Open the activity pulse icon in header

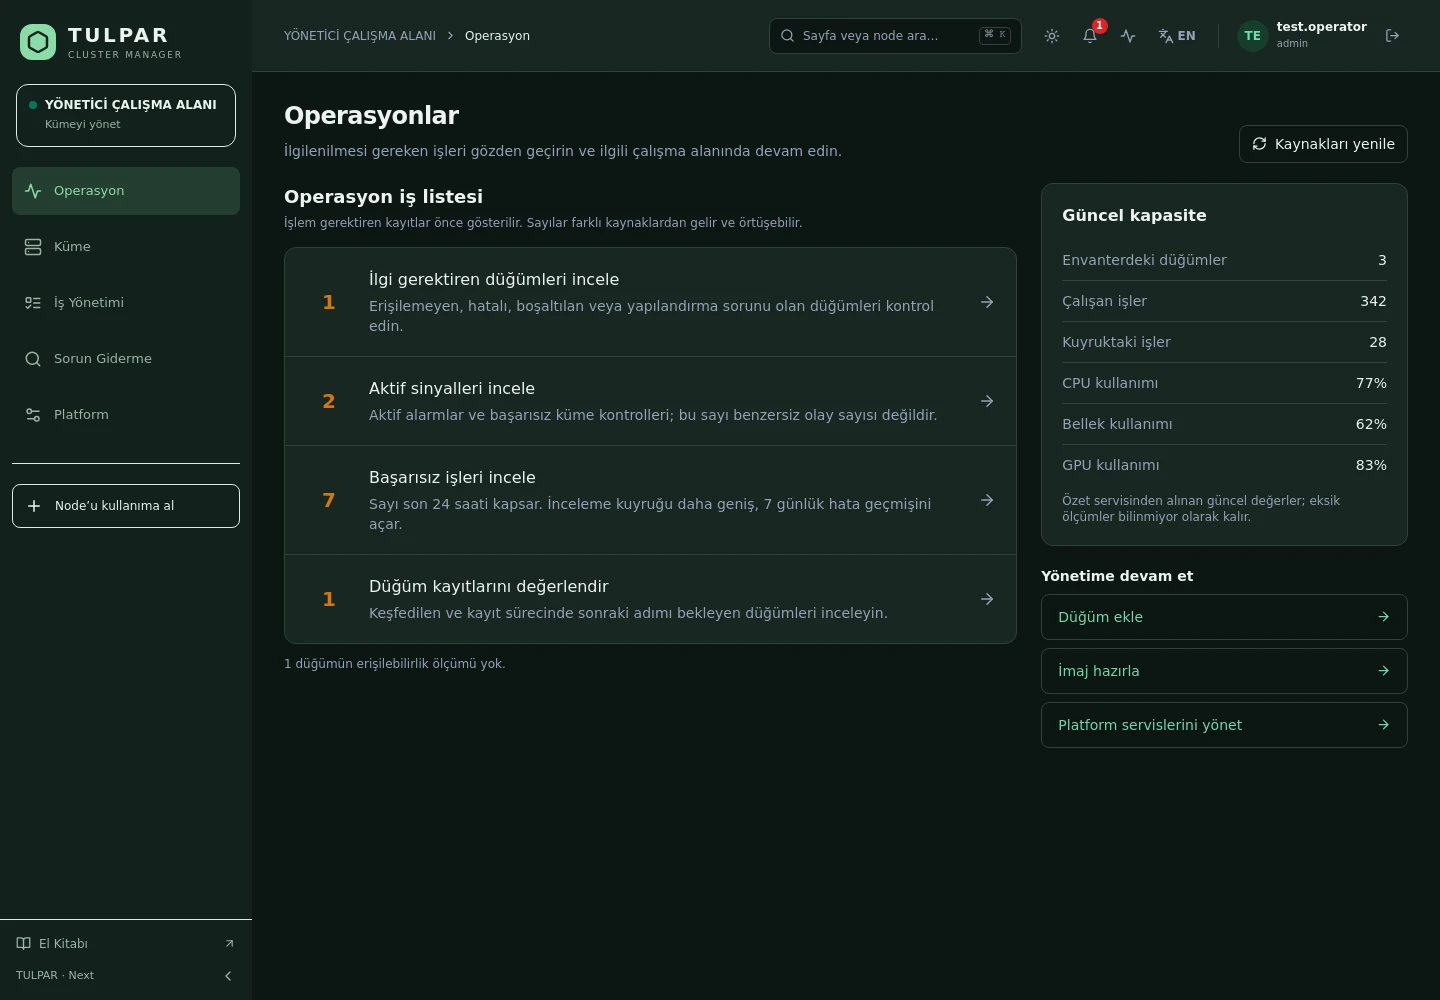pyautogui.click(x=1128, y=36)
